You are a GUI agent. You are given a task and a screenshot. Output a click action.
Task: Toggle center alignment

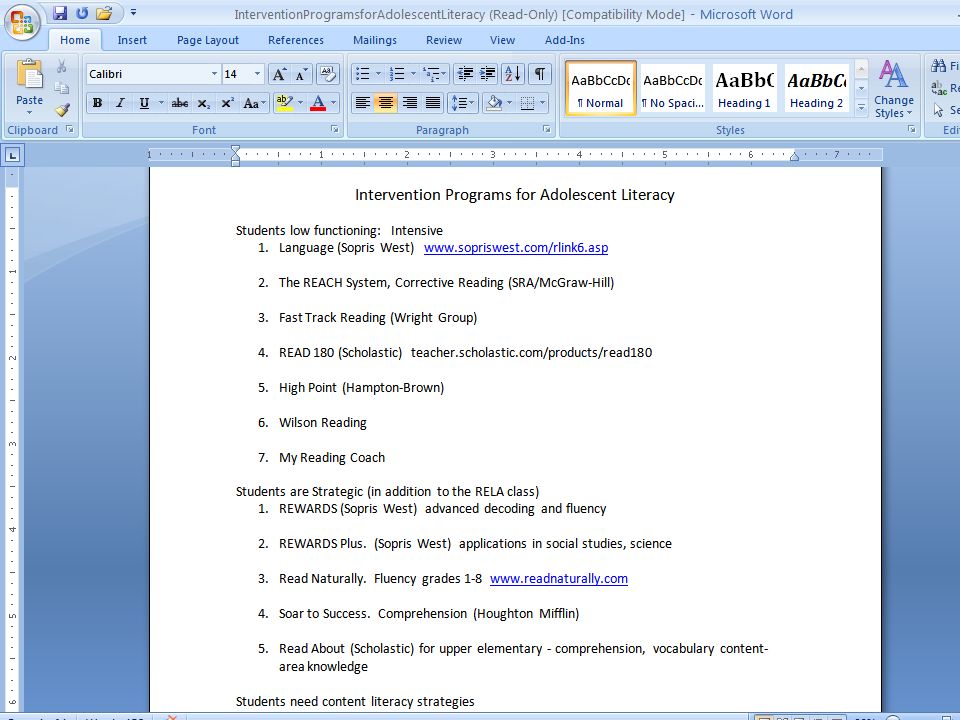386,103
